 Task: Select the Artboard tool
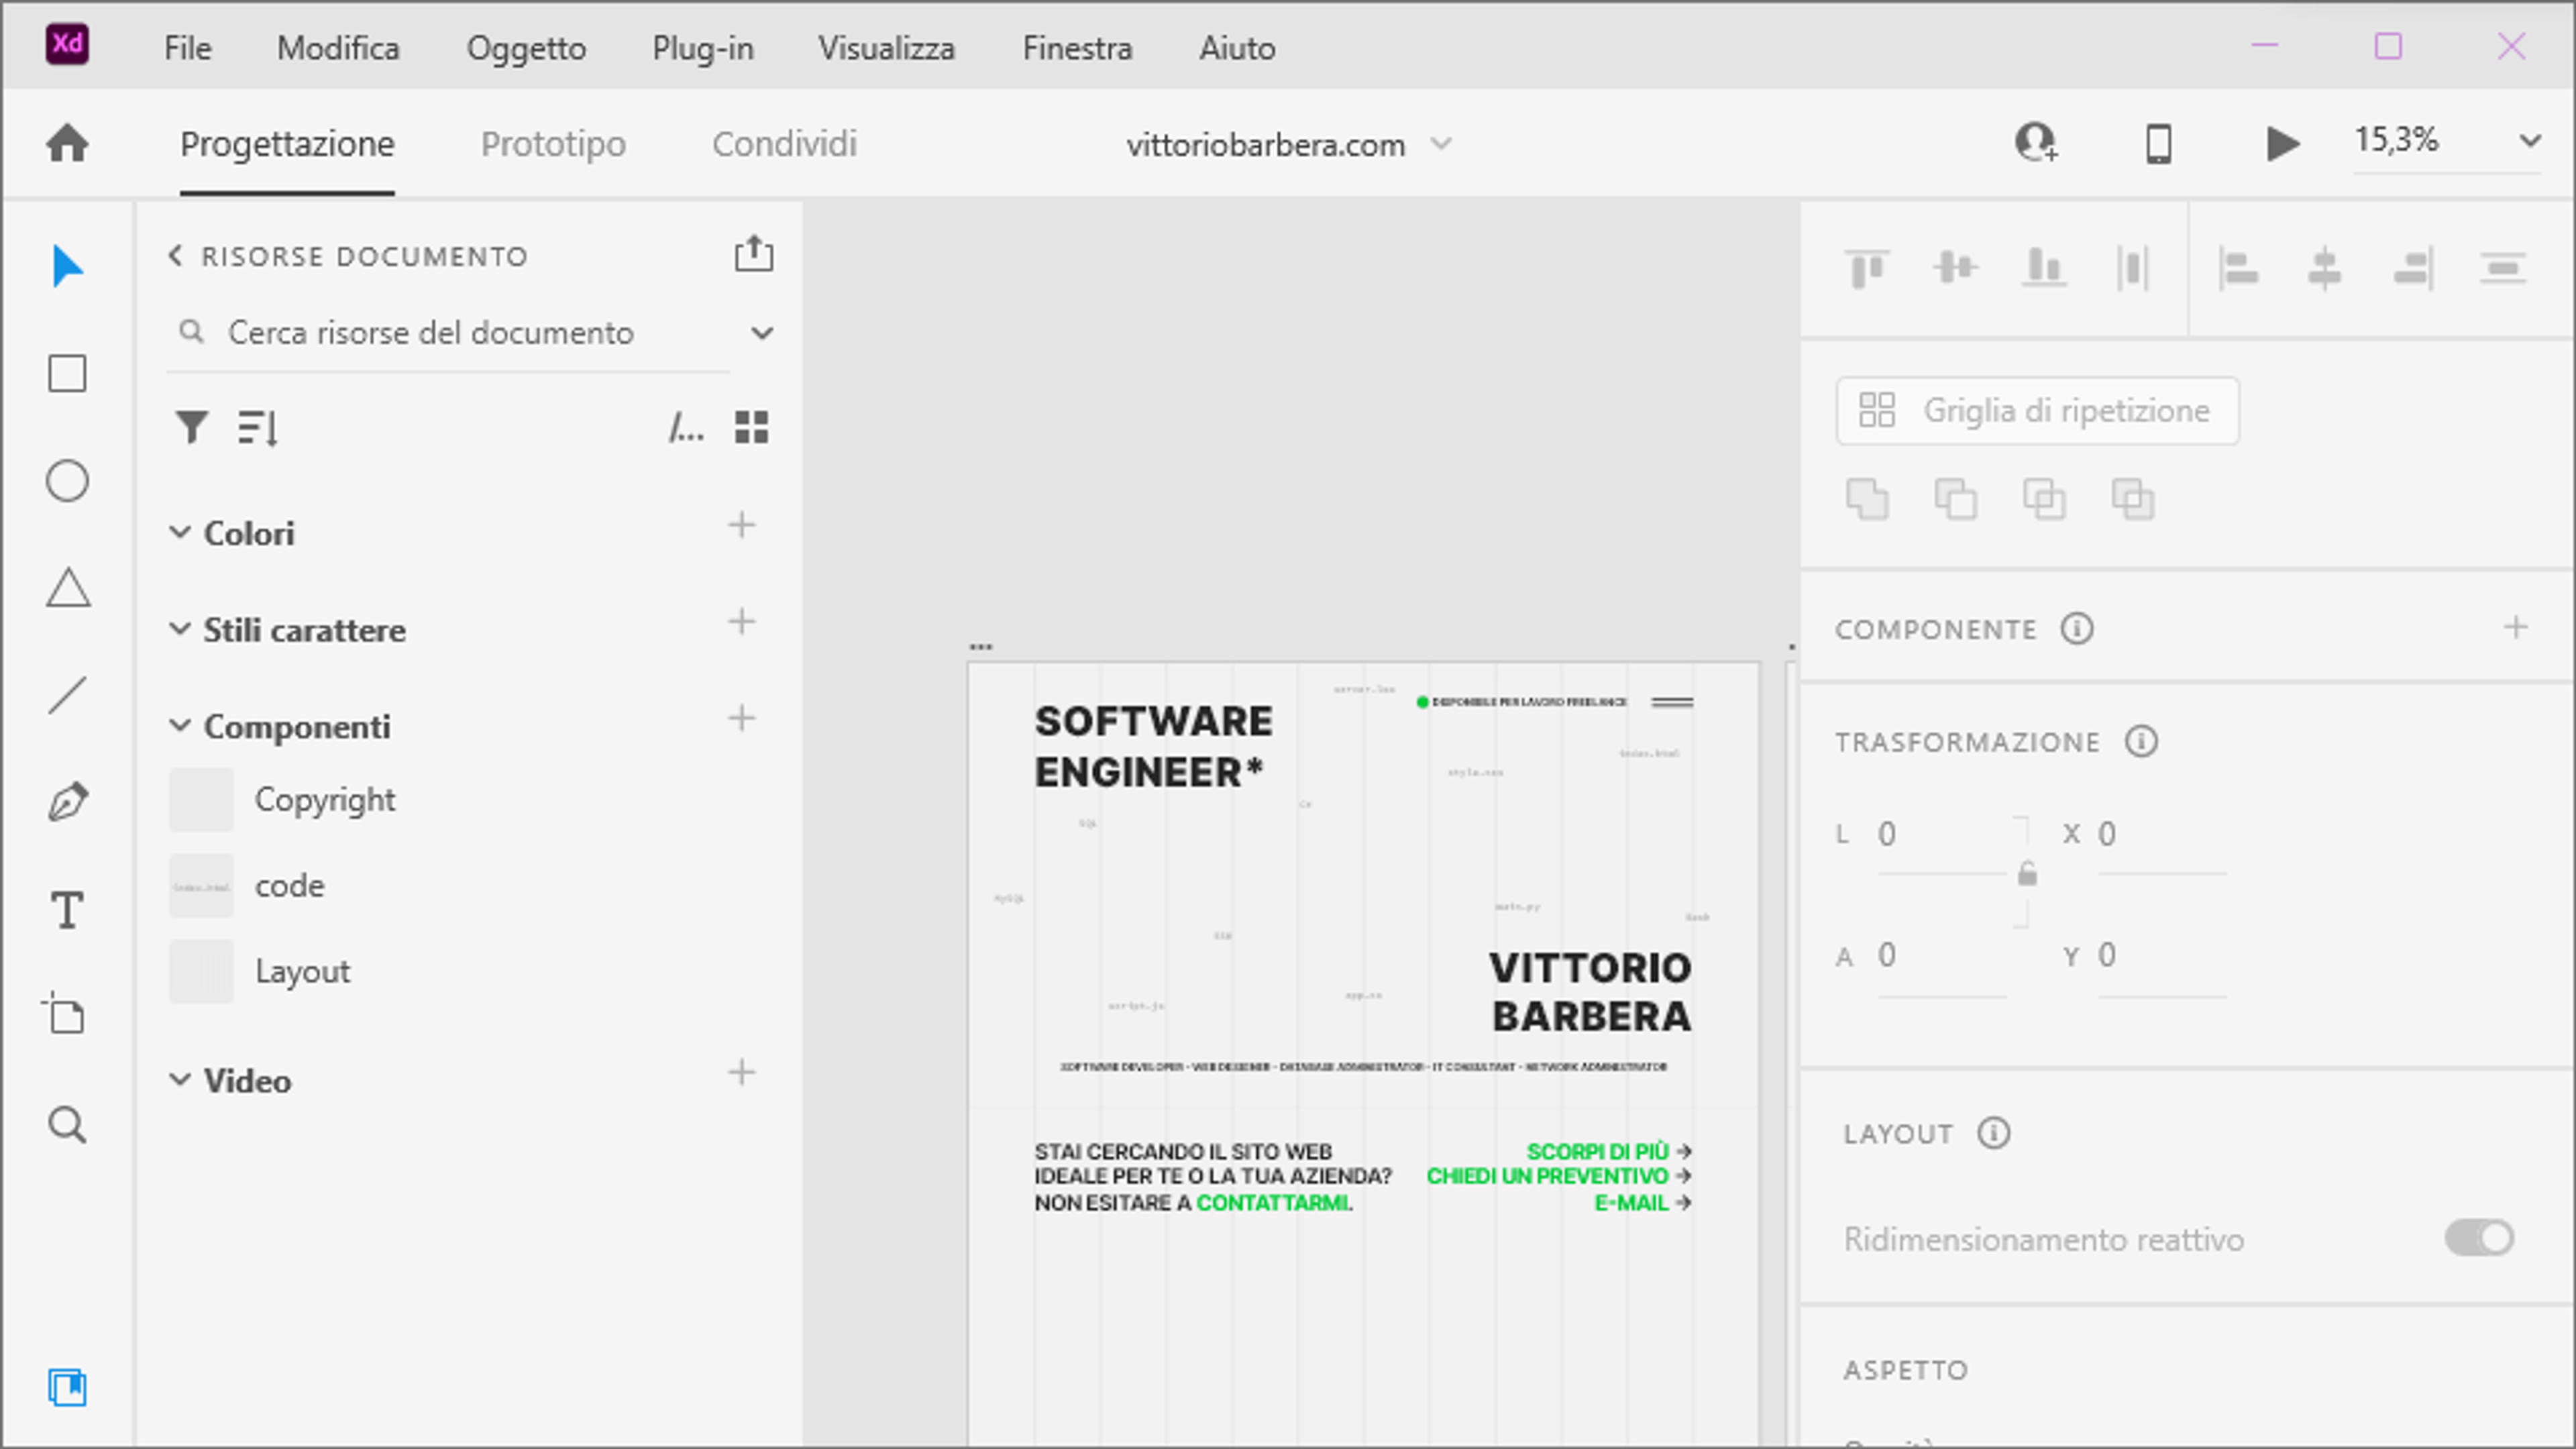coord(66,1015)
